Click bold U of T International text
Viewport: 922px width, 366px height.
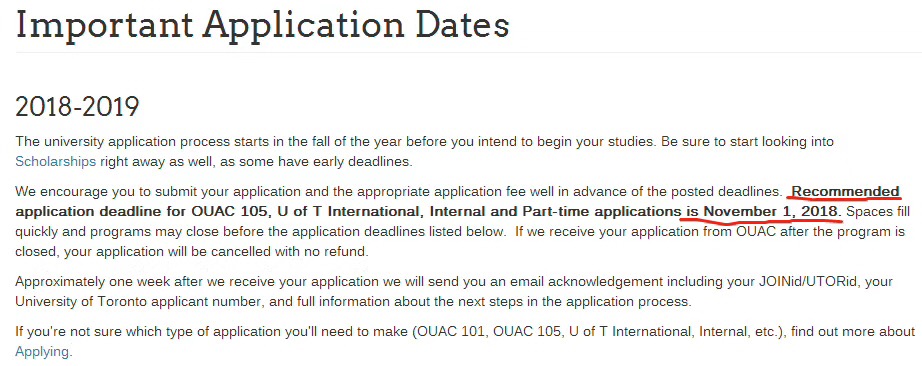point(349,211)
